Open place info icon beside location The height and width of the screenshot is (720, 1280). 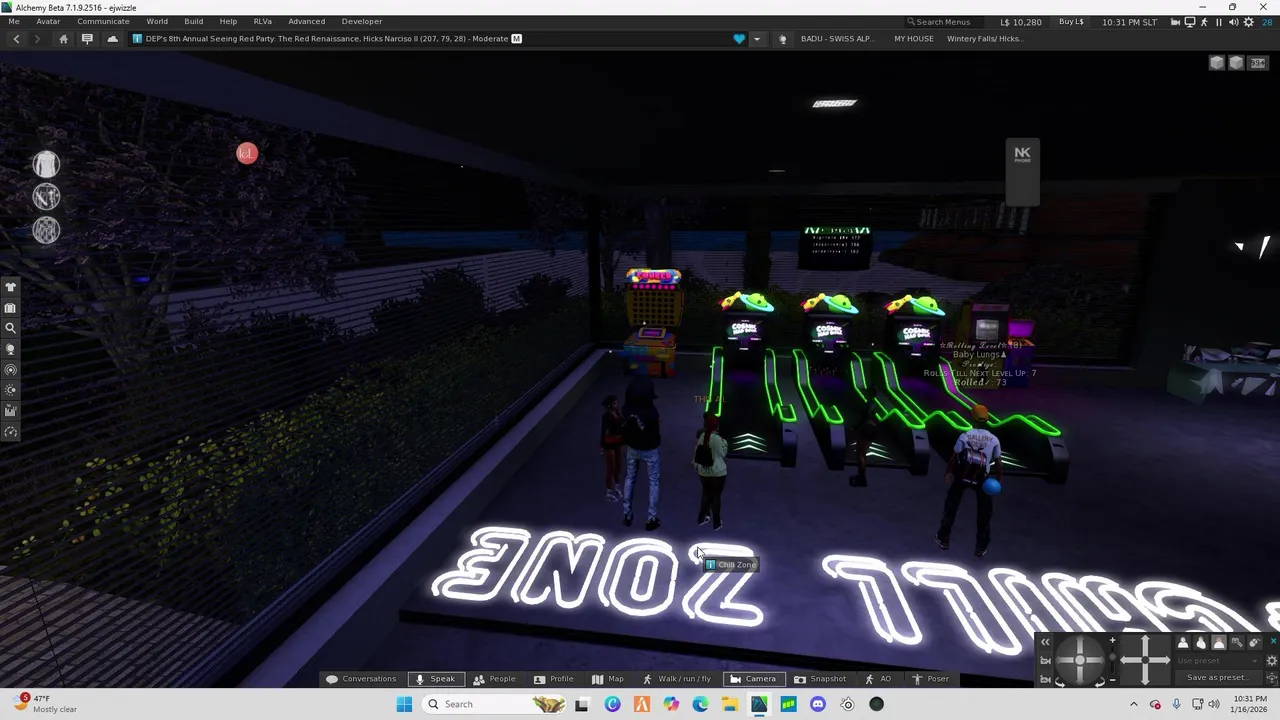point(137,39)
